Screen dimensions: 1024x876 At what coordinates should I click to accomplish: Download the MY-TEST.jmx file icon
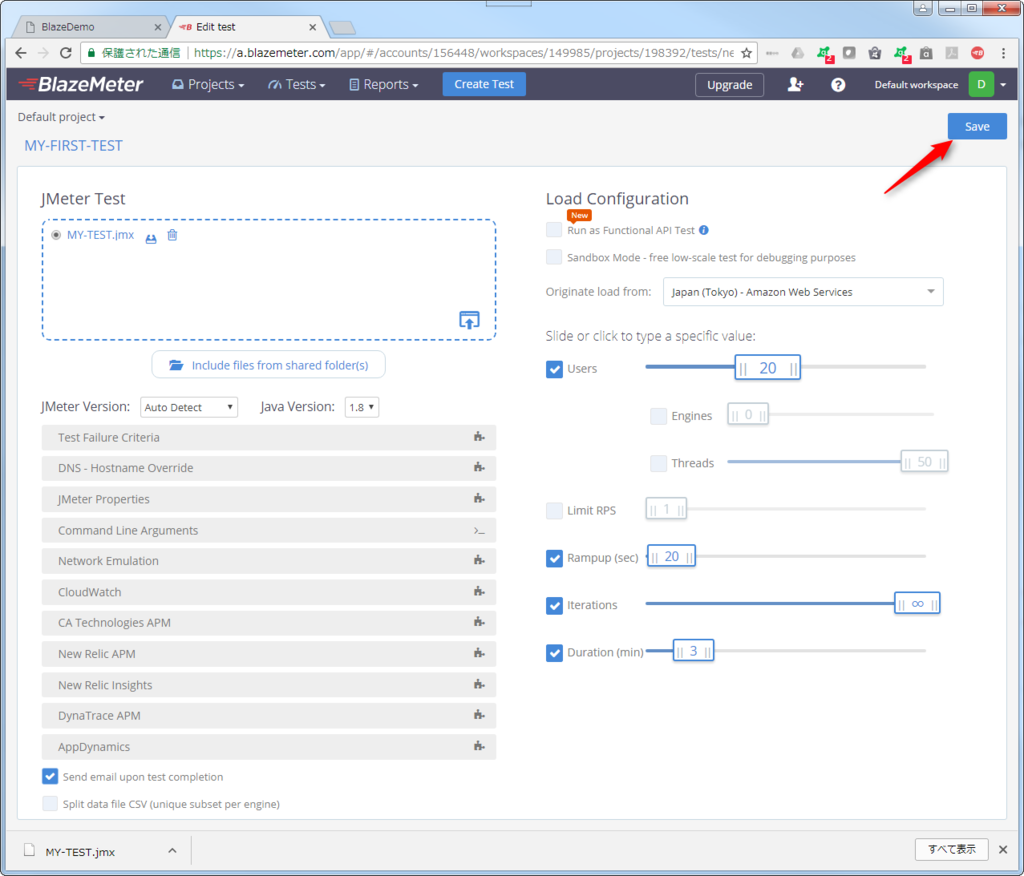(x=151, y=238)
